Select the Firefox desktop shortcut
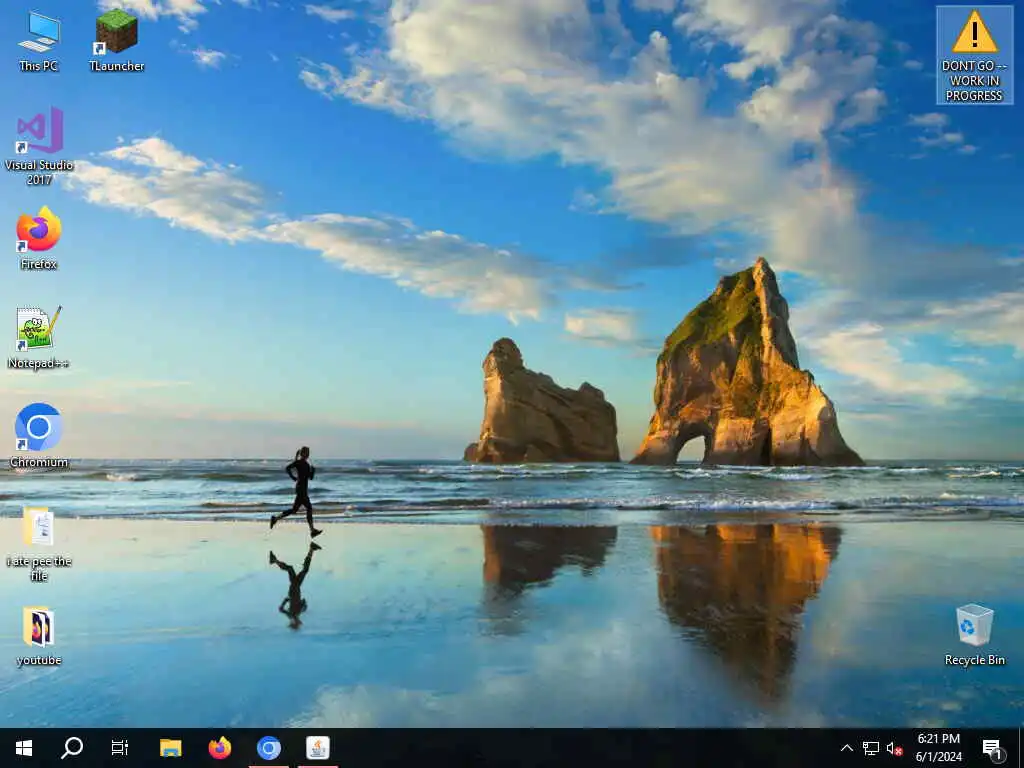The height and width of the screenshot is (768, 1024). pos(39,238)
